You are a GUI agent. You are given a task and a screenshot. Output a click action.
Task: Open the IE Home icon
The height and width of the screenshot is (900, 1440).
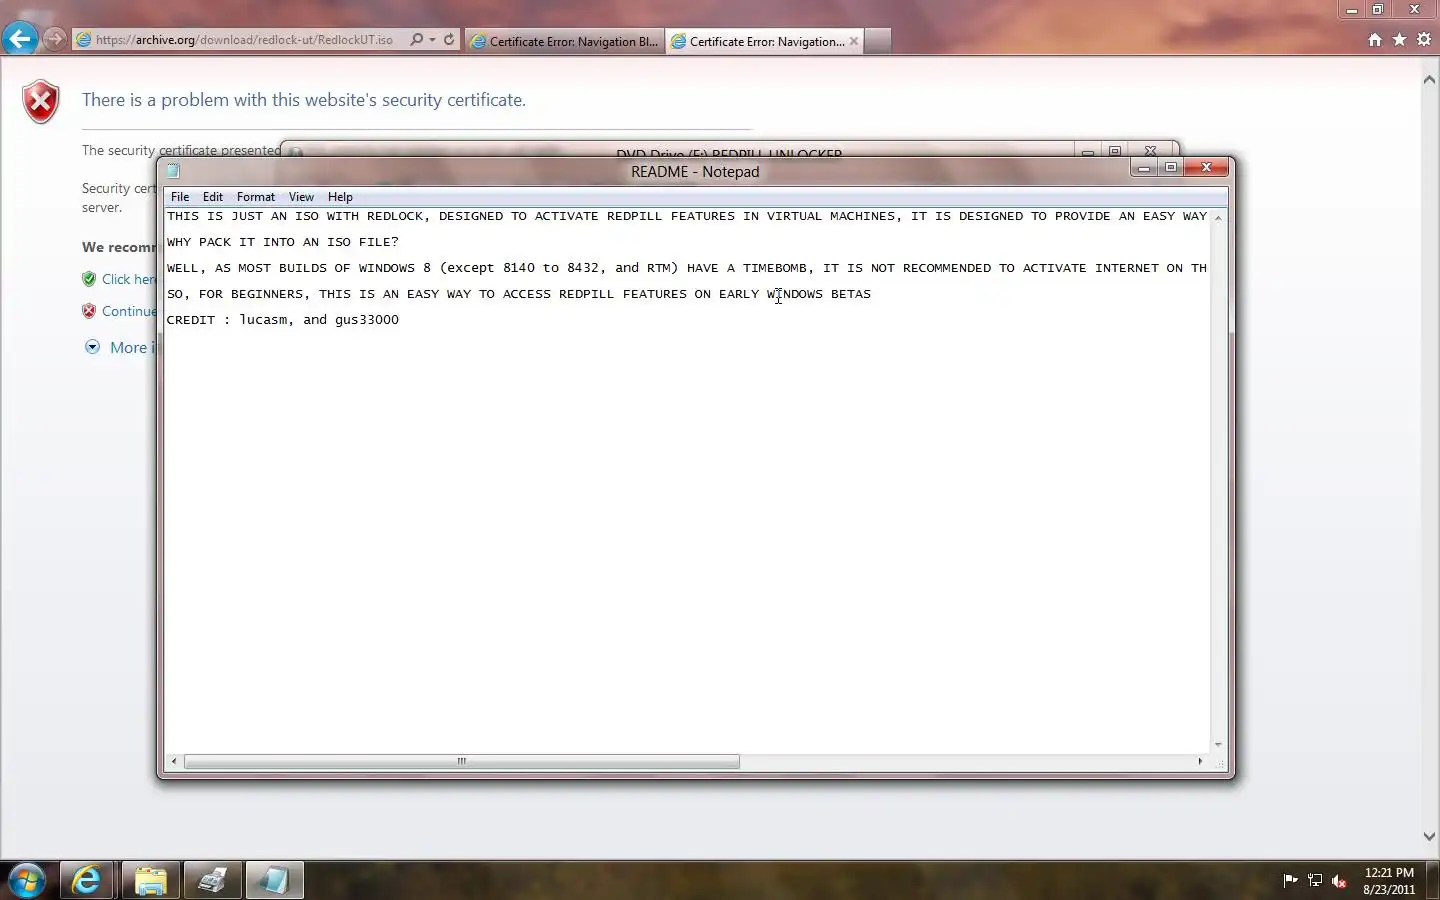[1375, 40]
